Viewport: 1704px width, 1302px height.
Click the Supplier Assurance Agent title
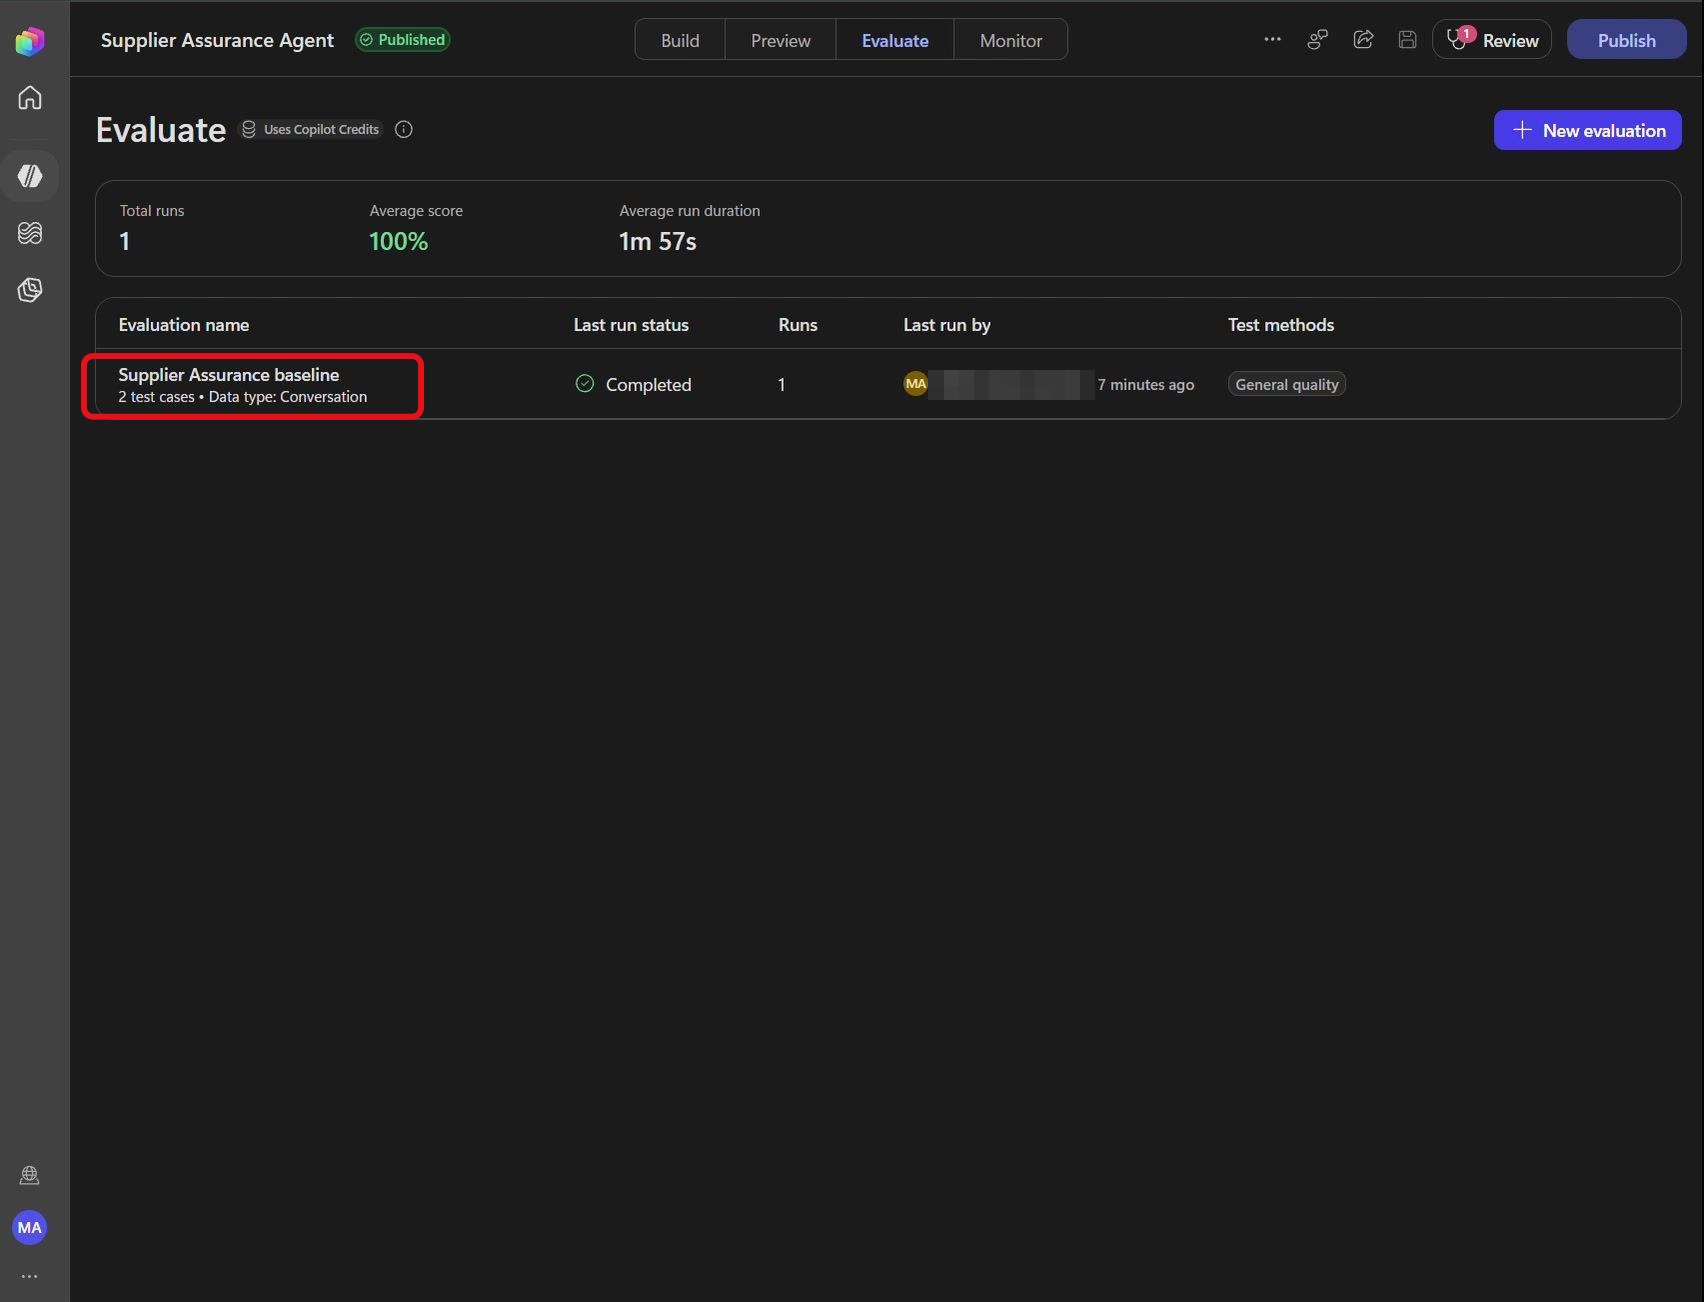[217, 40]
